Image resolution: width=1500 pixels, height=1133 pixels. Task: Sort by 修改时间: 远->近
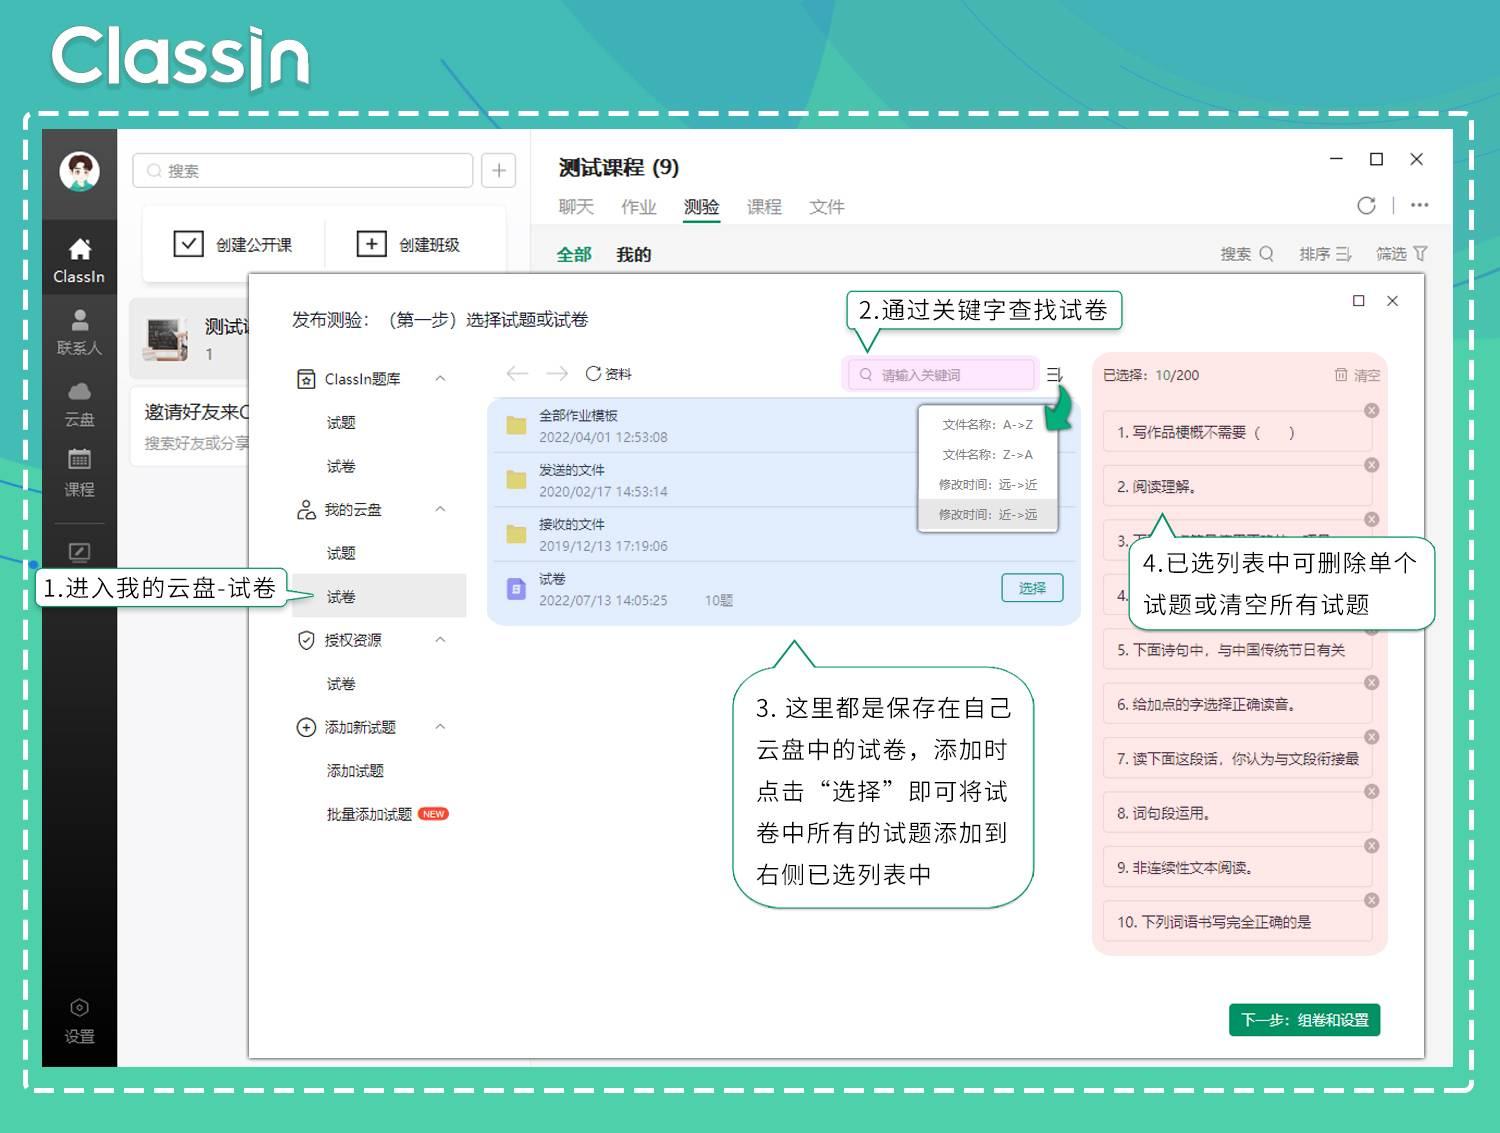point(987,484)
